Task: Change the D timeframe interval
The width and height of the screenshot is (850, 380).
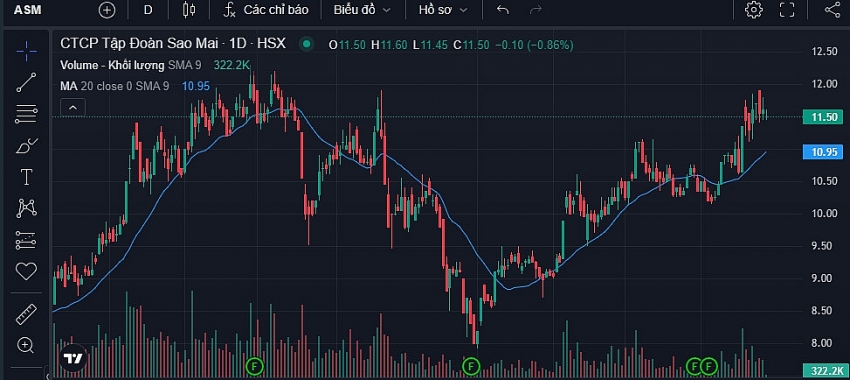Action: pos(148,10)
